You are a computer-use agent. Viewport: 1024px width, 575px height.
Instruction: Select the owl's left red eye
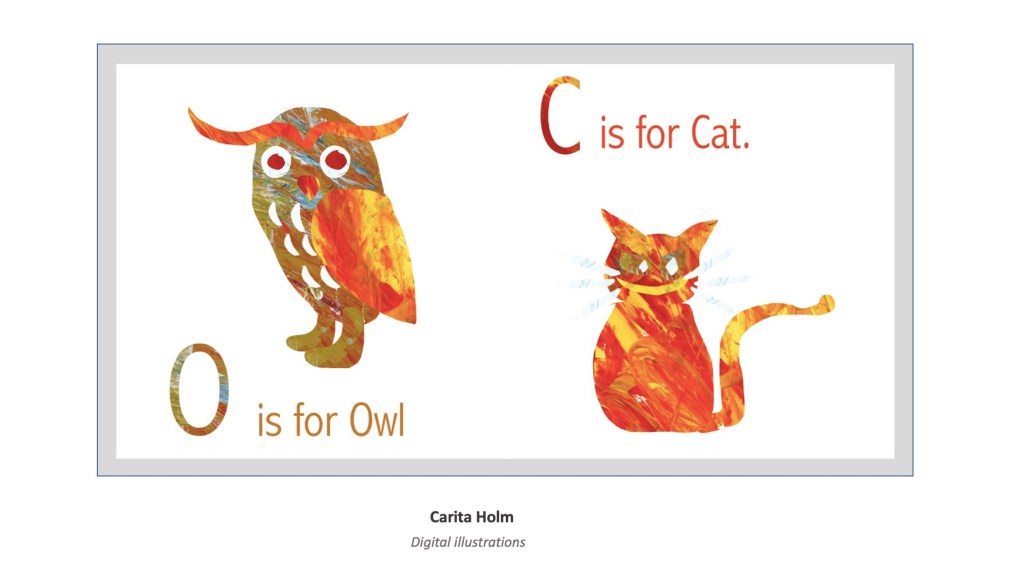click(x=277, y=161)
